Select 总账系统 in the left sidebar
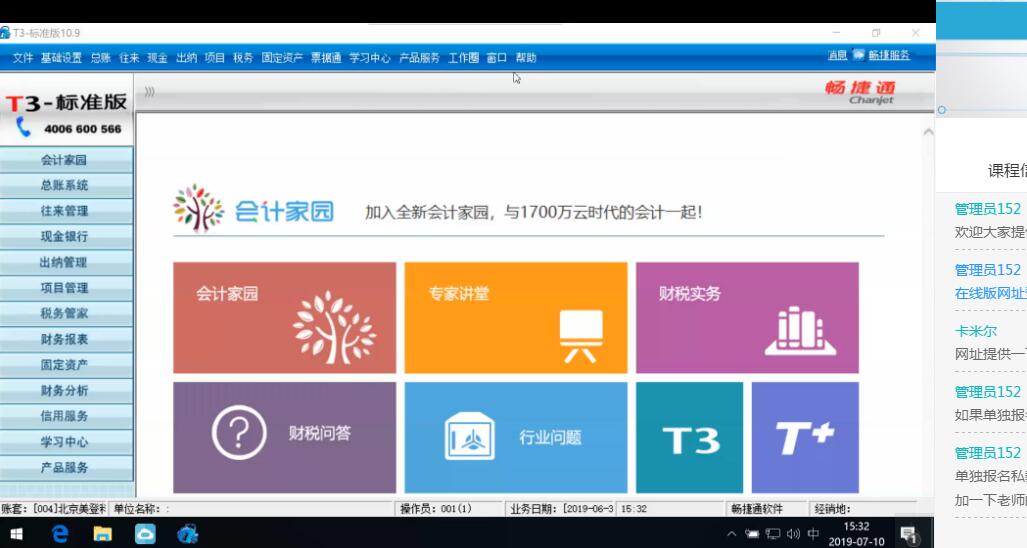 (x=65, y=185)
